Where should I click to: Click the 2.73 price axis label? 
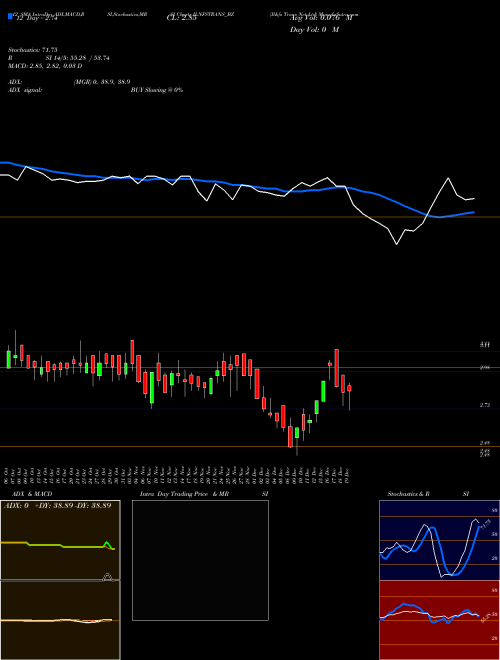[x=485, y=405]
